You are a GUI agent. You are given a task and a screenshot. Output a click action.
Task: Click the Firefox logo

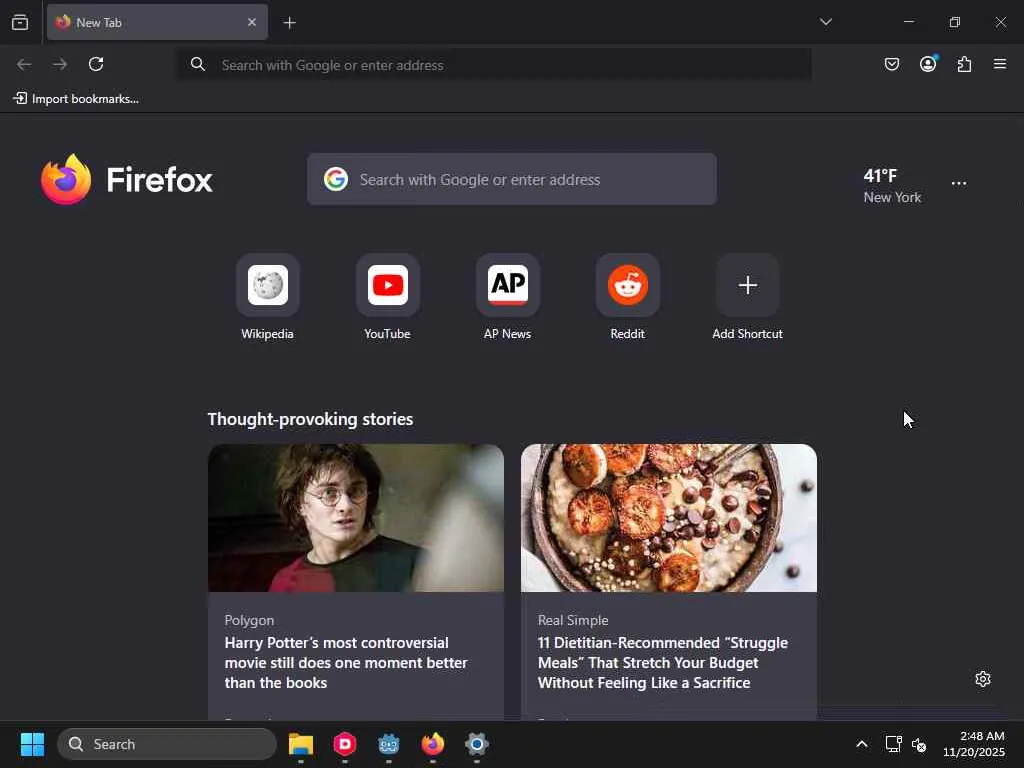point(127,180)
